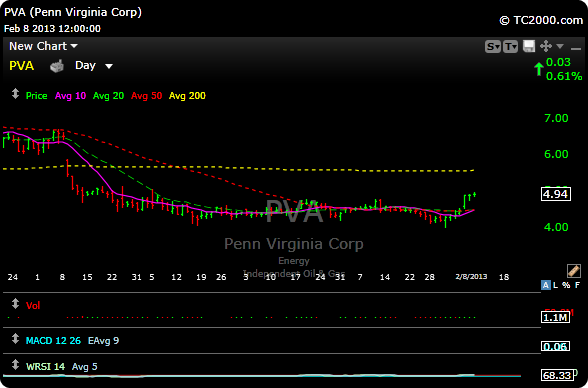Click the 68.33 WRSI value box
Image resolution: width=588 pixels, height=388 pixels.
coord(557,375)
